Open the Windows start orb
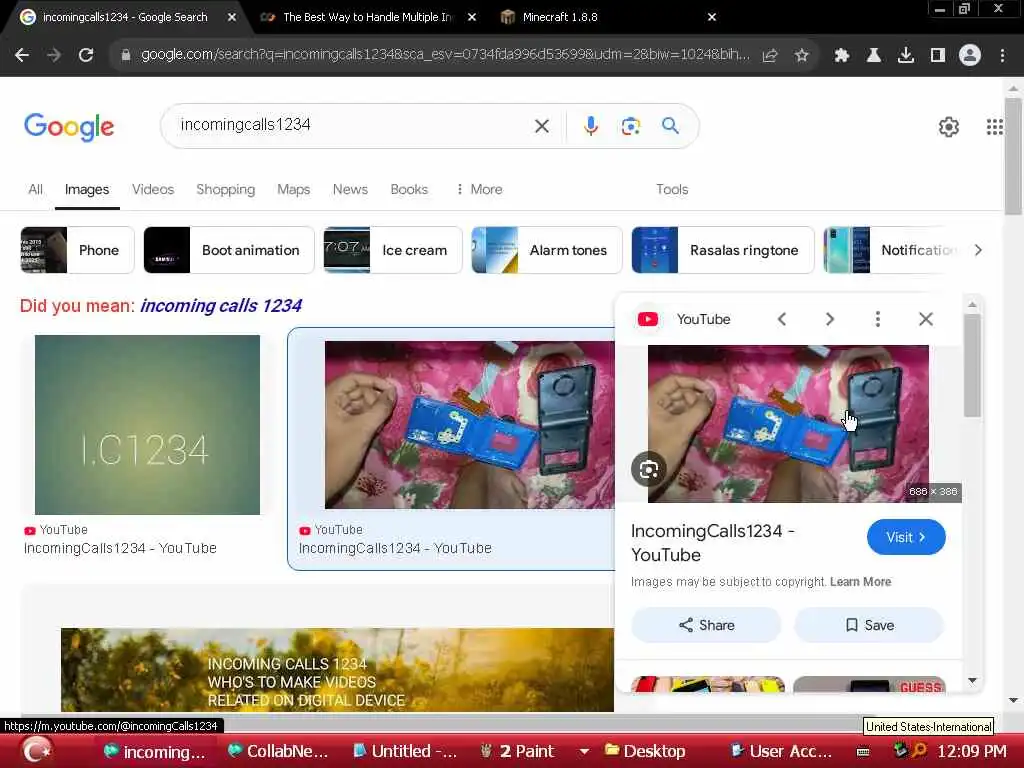Viewport: 1024px width, 768px height. (38, 750)
